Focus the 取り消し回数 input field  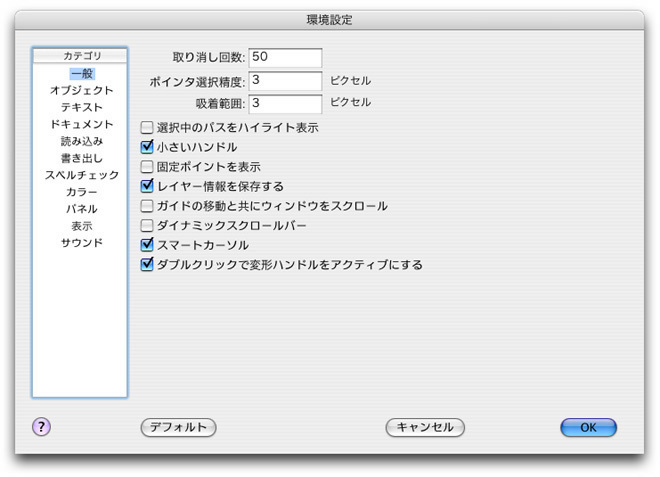click(285, 58)
